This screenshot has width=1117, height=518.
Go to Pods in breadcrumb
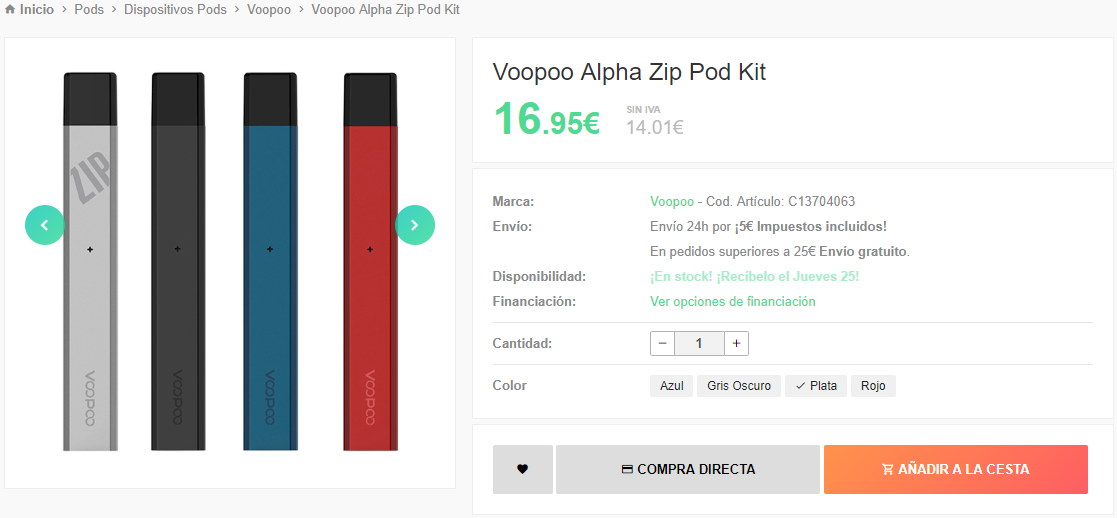(89, 10)
